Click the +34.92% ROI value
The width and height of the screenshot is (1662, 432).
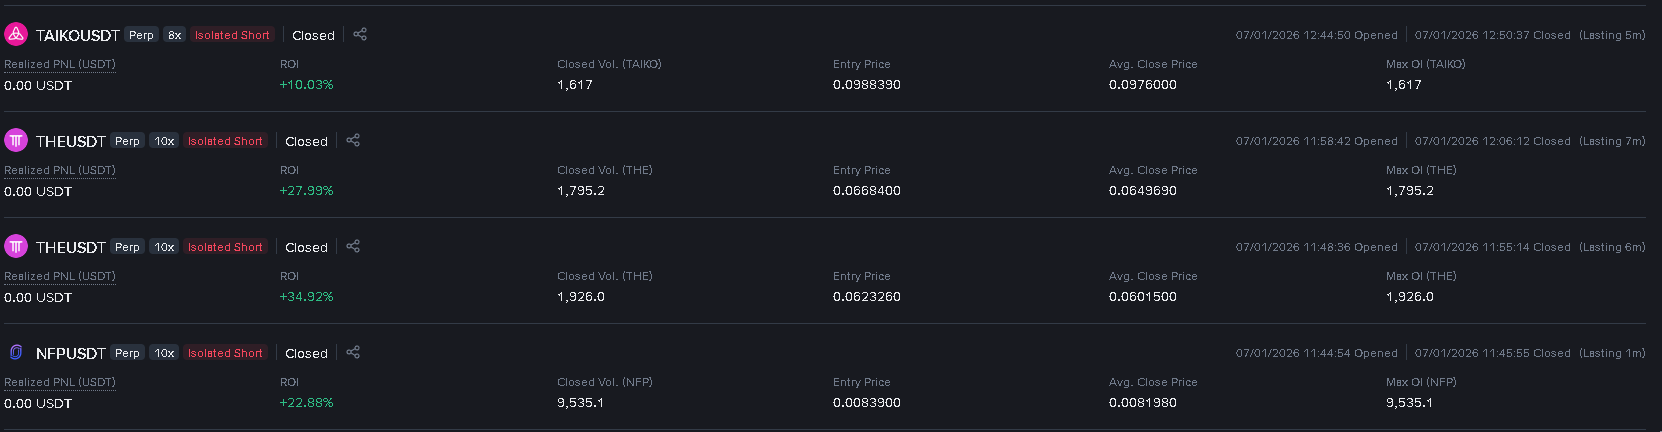coord(307,297)
